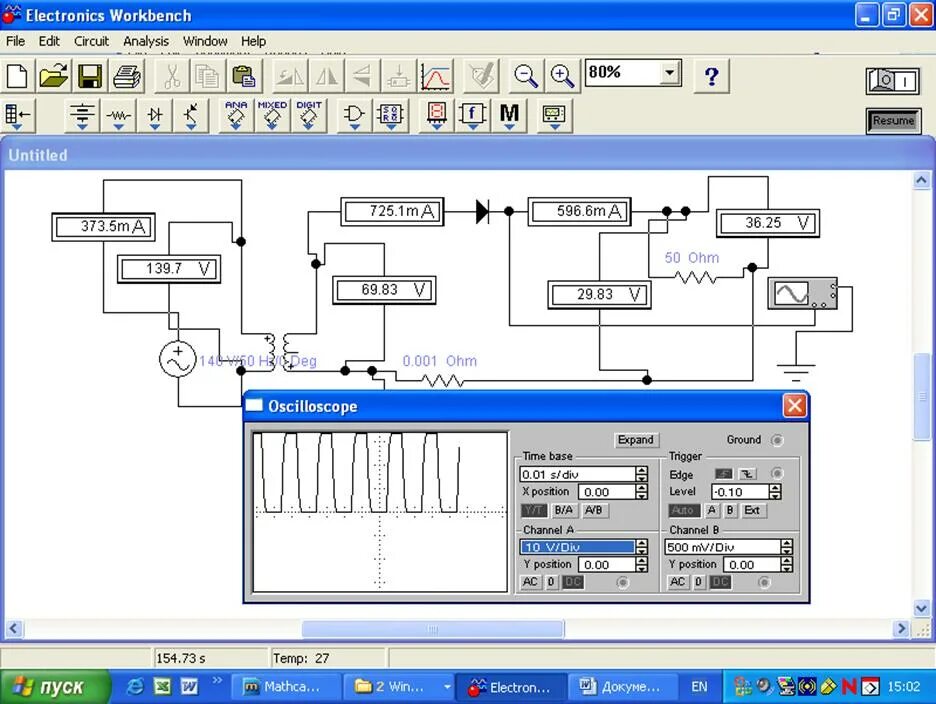Save the circuit with floppy icon
The width and height of the screenshot is (936, 704).
click(90, 76)
